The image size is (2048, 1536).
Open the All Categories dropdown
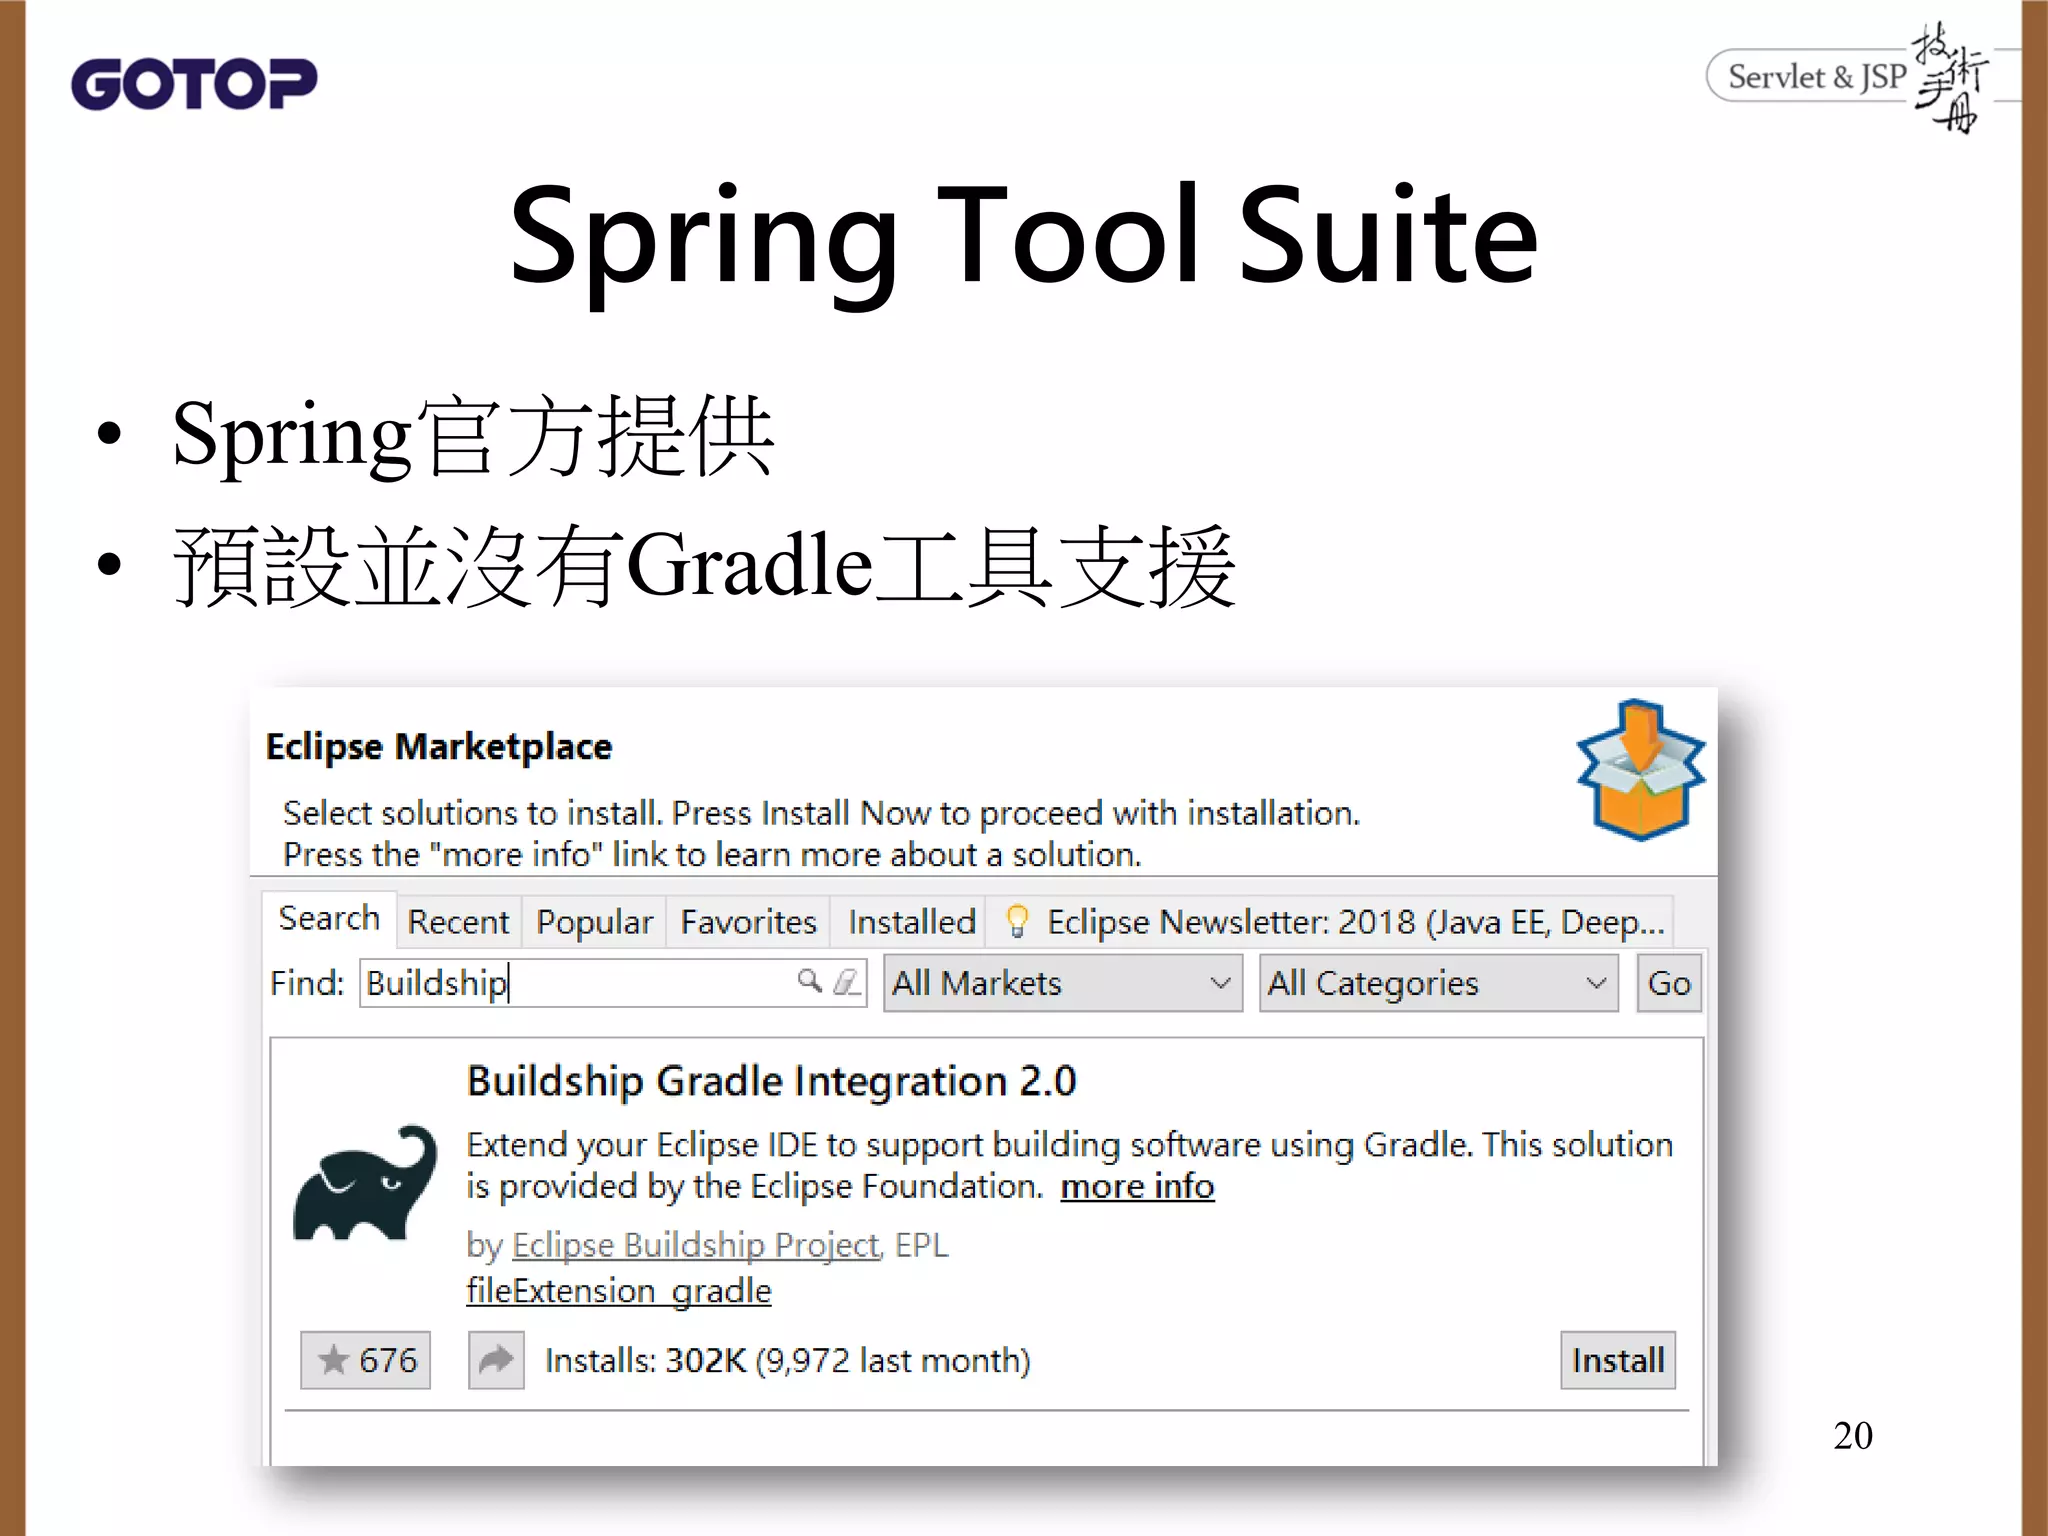click(x=1438, y=983)
